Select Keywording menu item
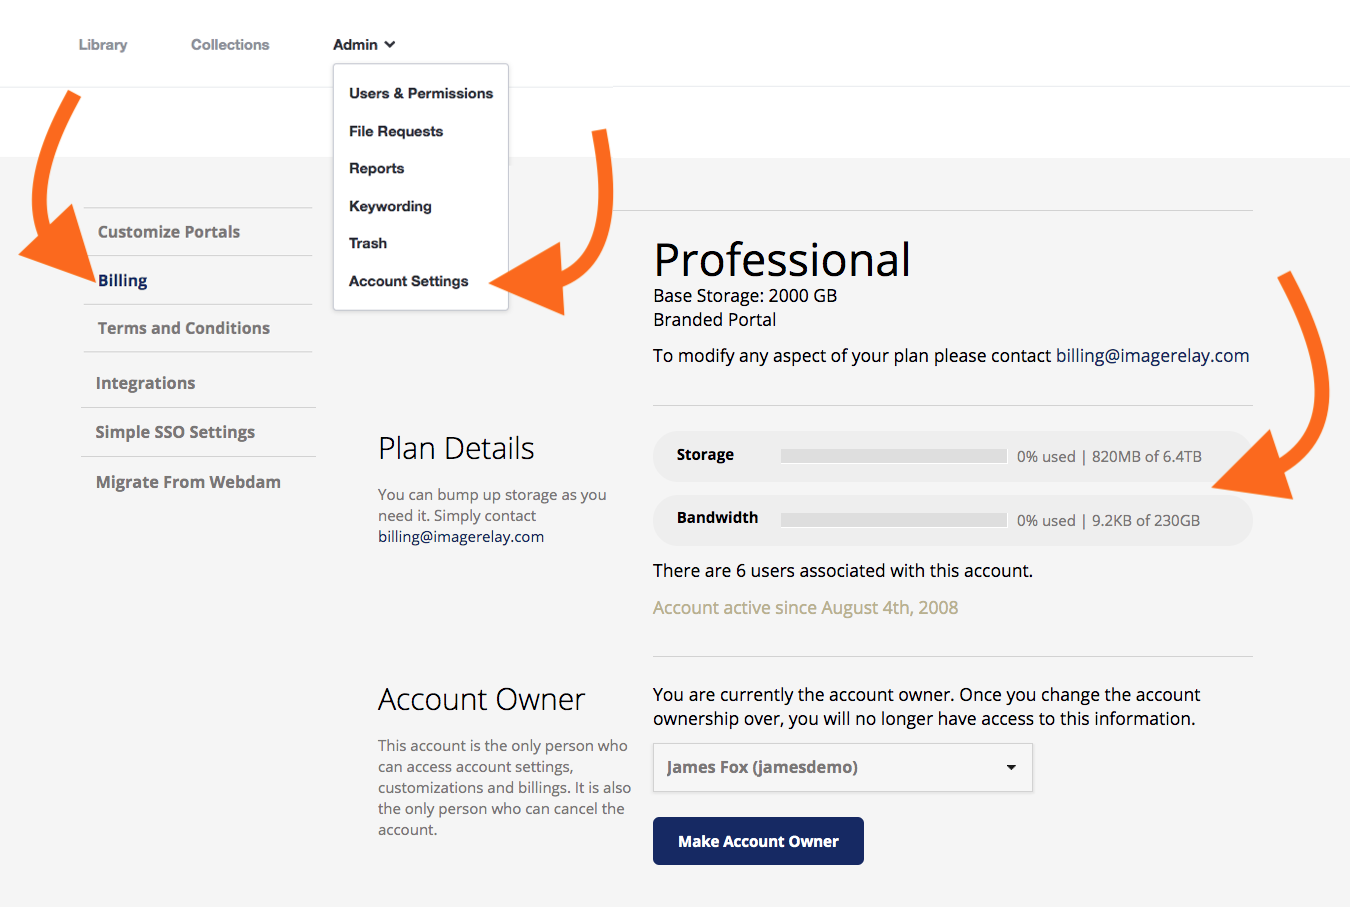 [390, 206]
